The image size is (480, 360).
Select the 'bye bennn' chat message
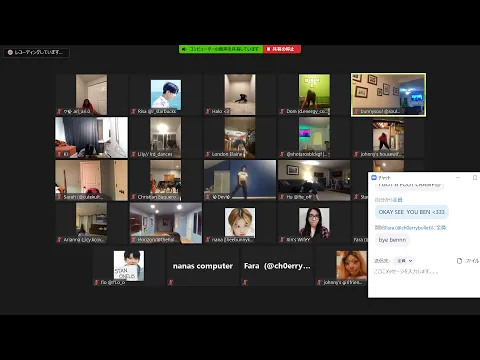point(392,240)
